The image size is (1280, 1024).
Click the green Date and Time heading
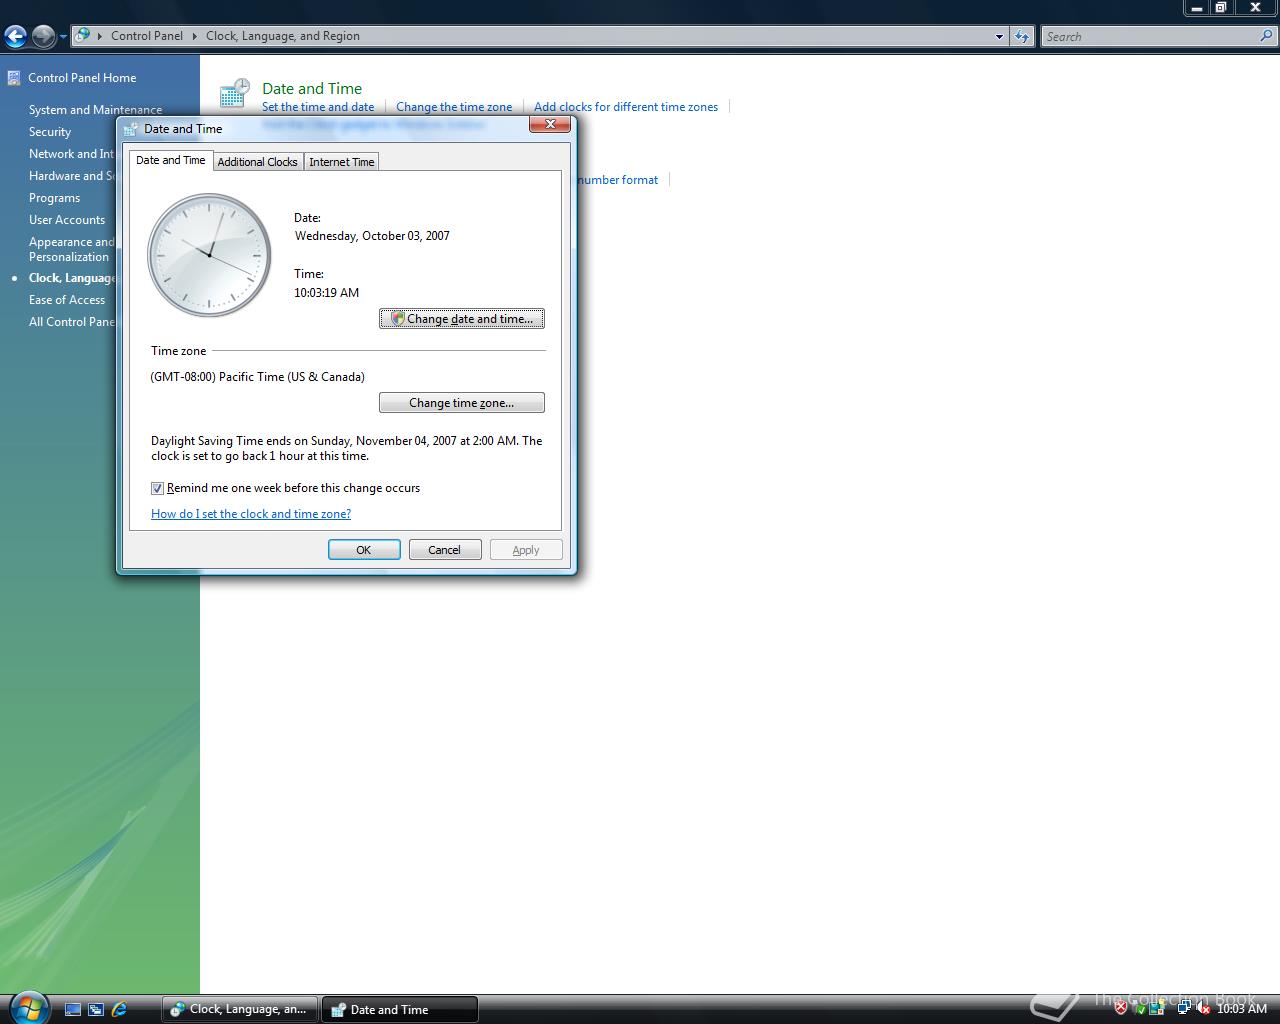tap(312, 88)
